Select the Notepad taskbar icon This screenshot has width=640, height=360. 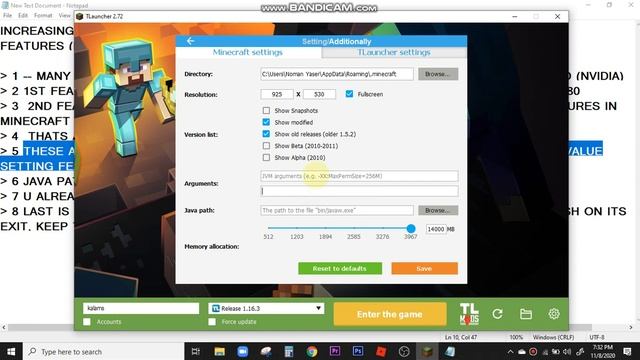tap(450, 351)
